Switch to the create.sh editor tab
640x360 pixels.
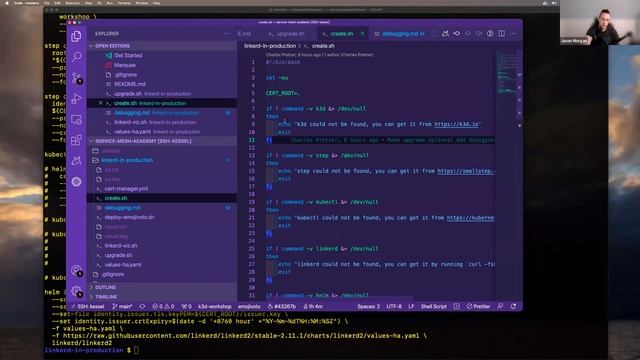click(x=341, y=34)
